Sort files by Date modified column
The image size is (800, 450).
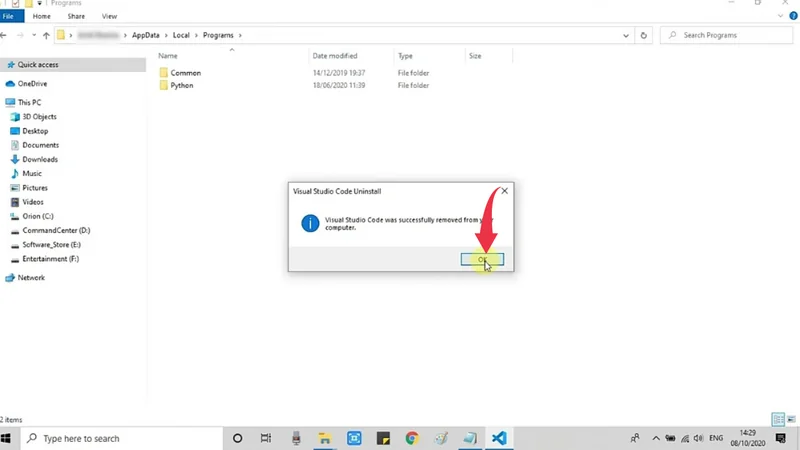click(335, 56)
